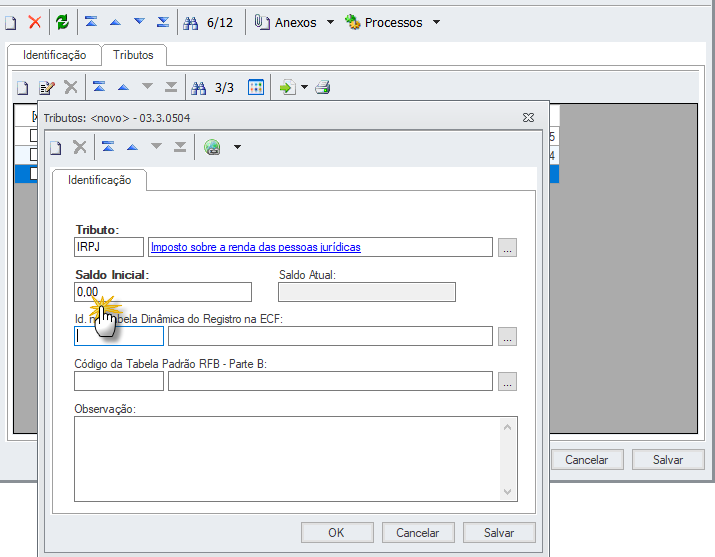Screen dimensions: 715x557
Task: Browse Tabela Padrão RFB lookup button
Action: [x=507, y=382]
